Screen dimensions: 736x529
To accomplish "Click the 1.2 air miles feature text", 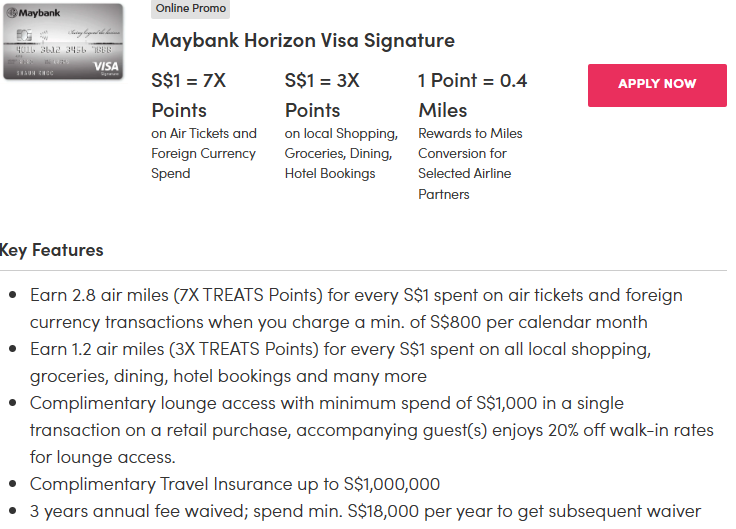I will click(340, 363).
